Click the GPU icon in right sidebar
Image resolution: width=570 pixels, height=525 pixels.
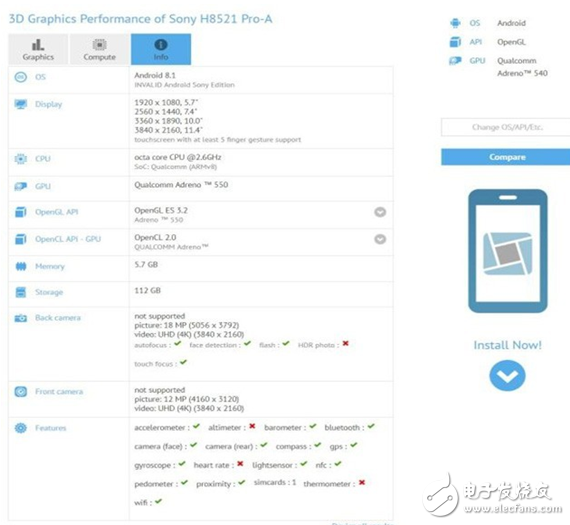(x=455, y=61)
